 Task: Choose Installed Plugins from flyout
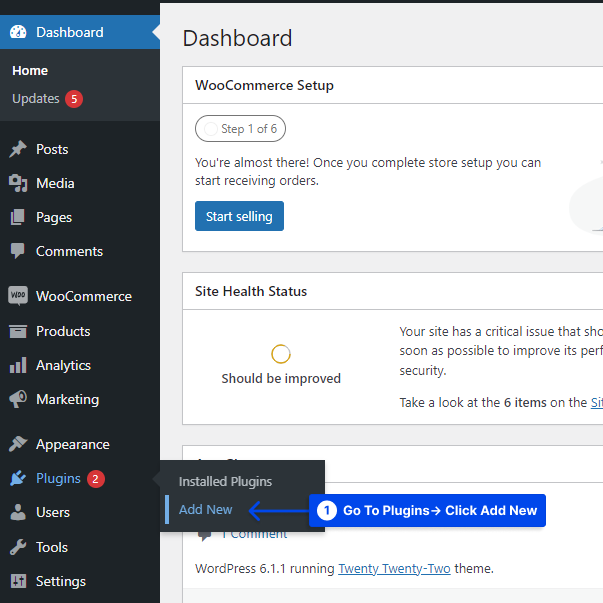click(225, 481)
